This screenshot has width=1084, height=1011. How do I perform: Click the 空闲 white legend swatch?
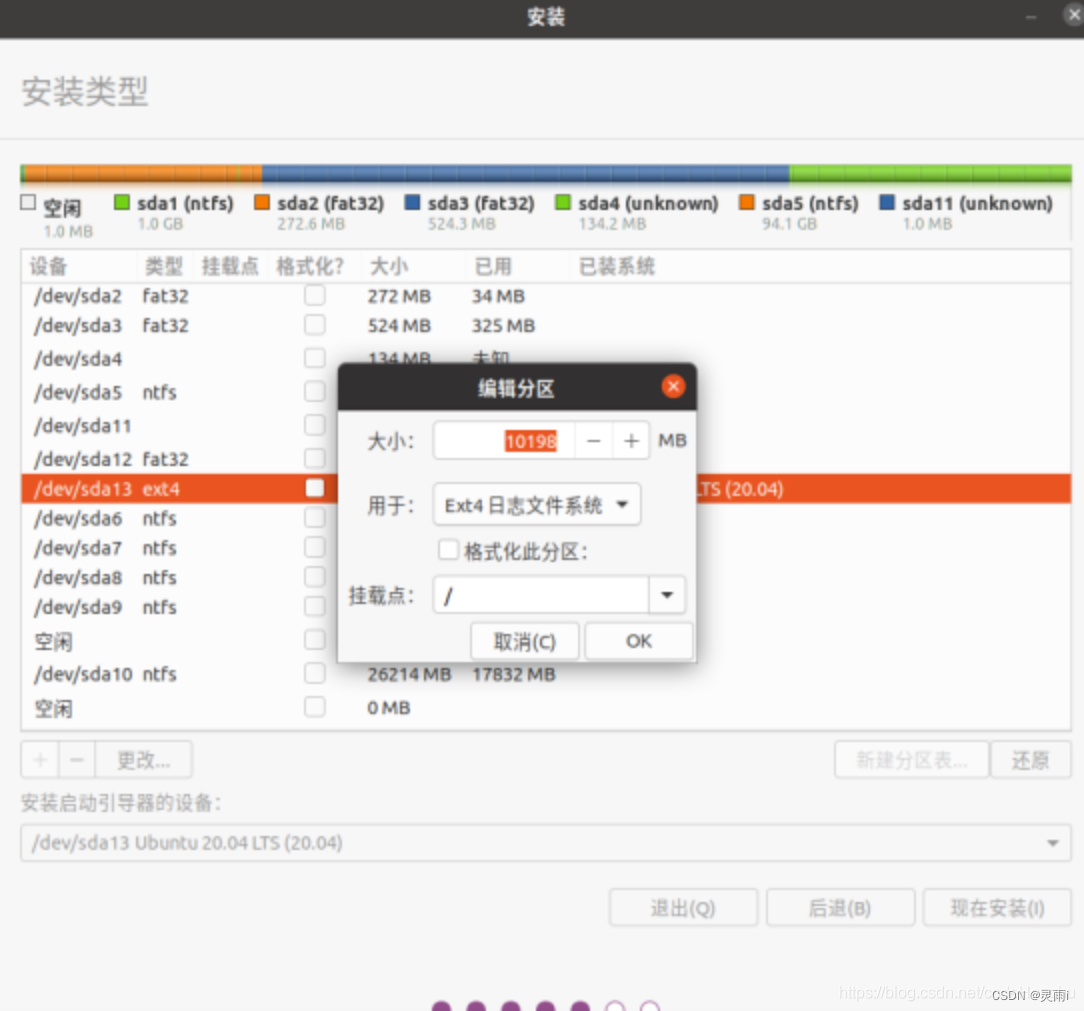point(28,203)
